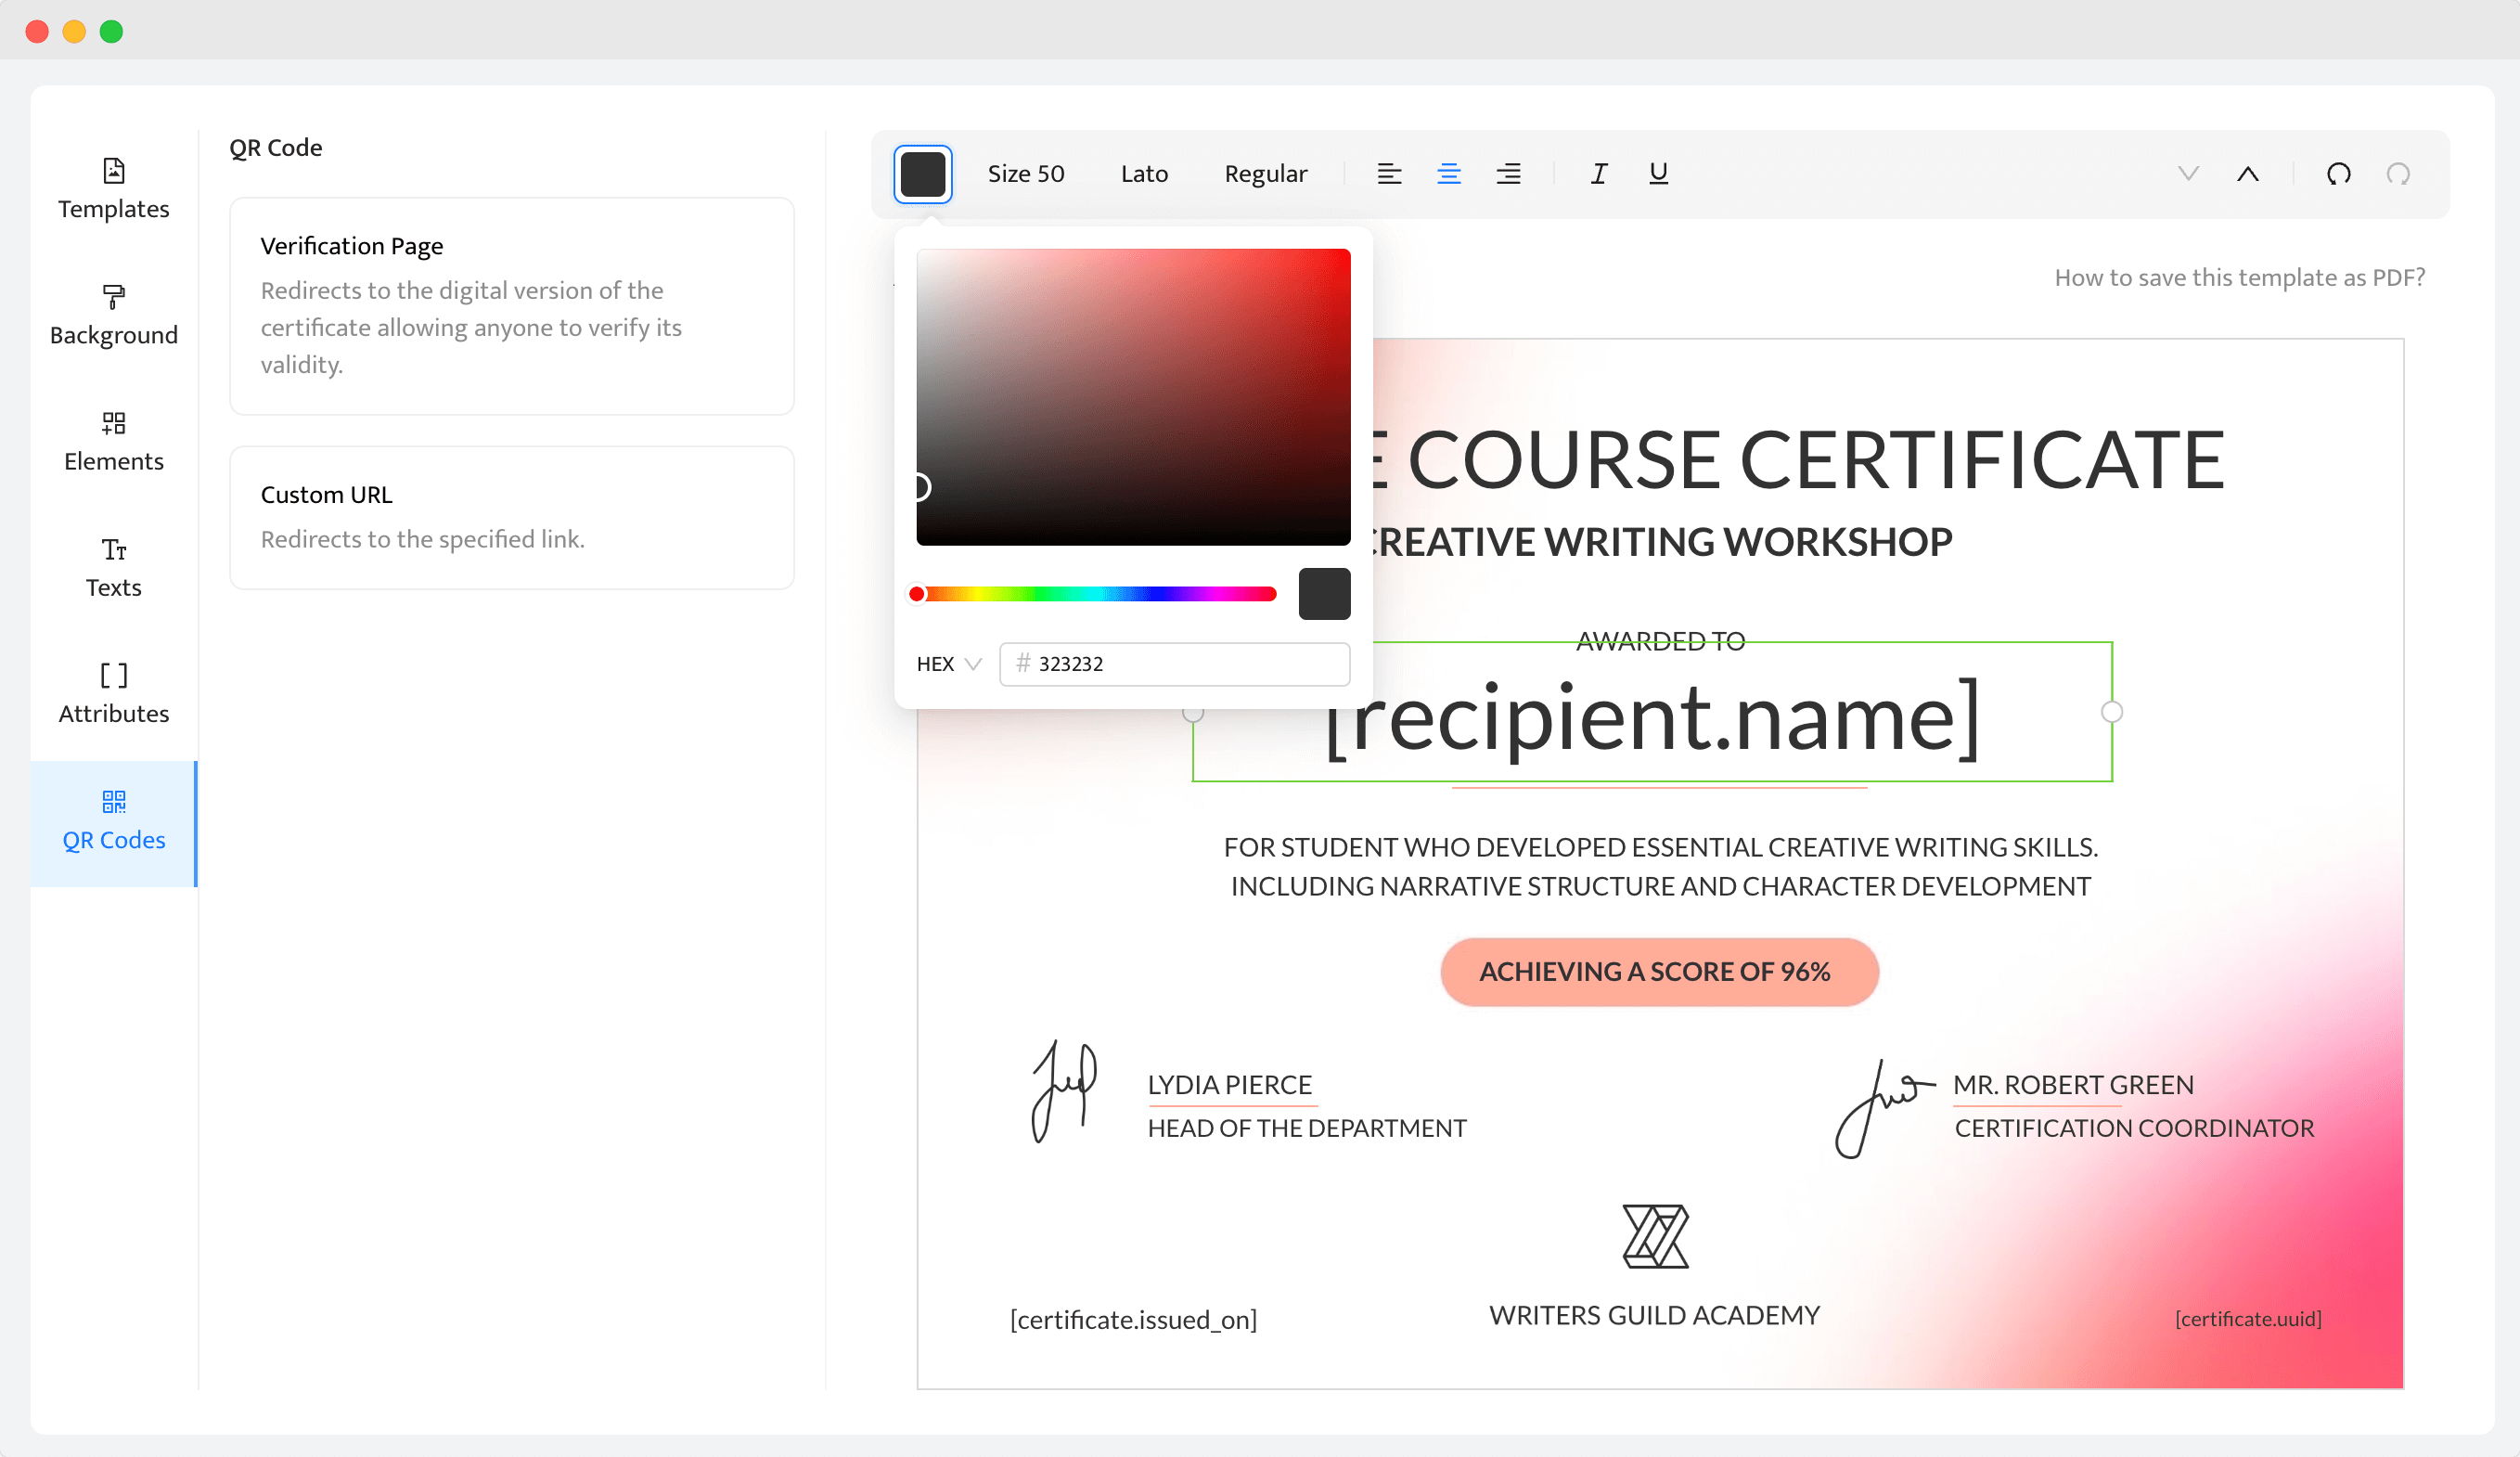
Task: Select the CREATIVE WRITING WORKSHOP subtitle
Action: tap(1661, 542)
